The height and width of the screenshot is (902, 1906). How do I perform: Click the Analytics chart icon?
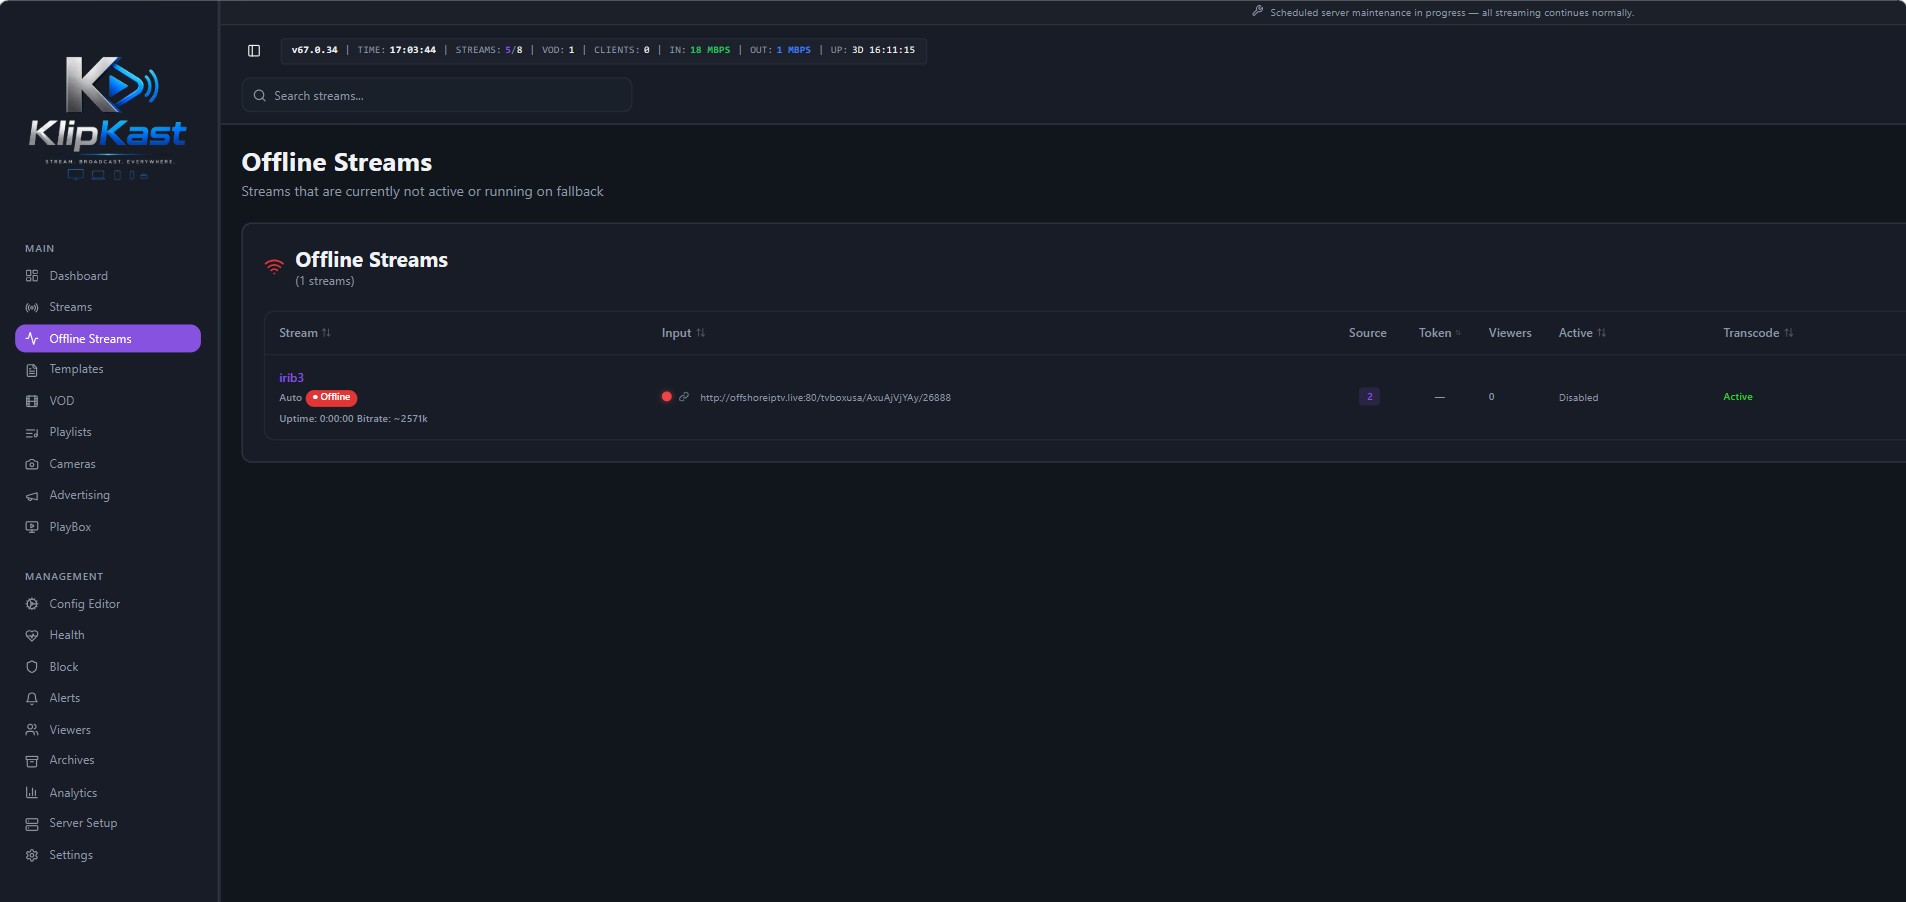pyautogui.click(x=32, y=793)
